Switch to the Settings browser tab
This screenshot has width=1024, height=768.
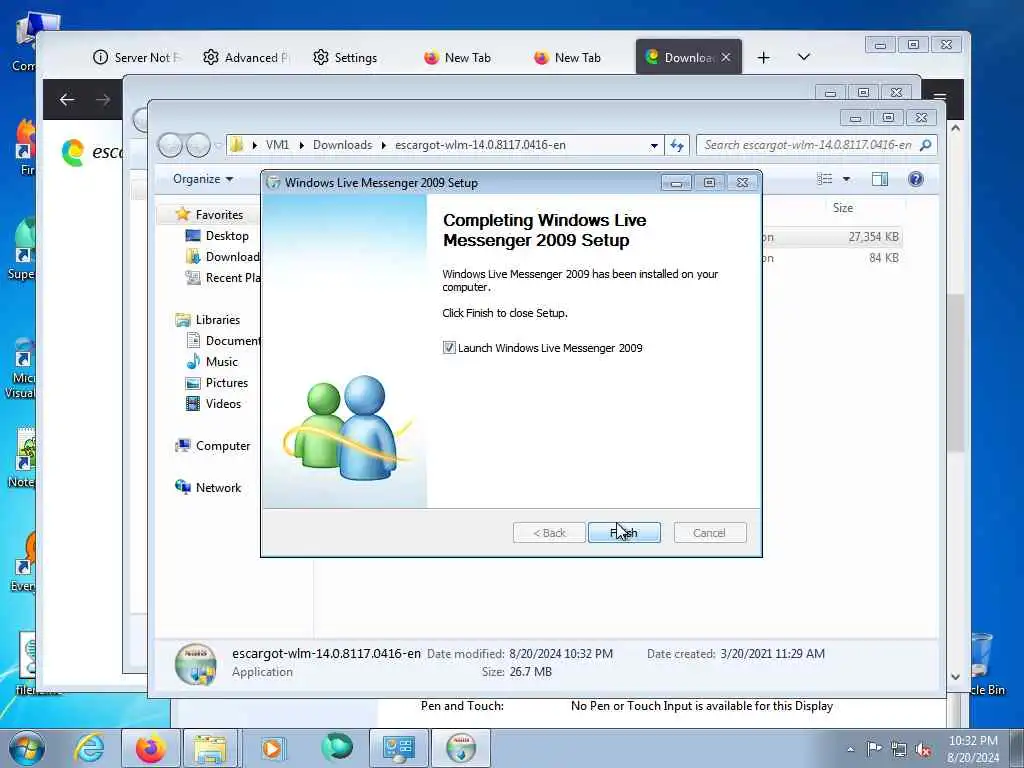click(345, 57)
